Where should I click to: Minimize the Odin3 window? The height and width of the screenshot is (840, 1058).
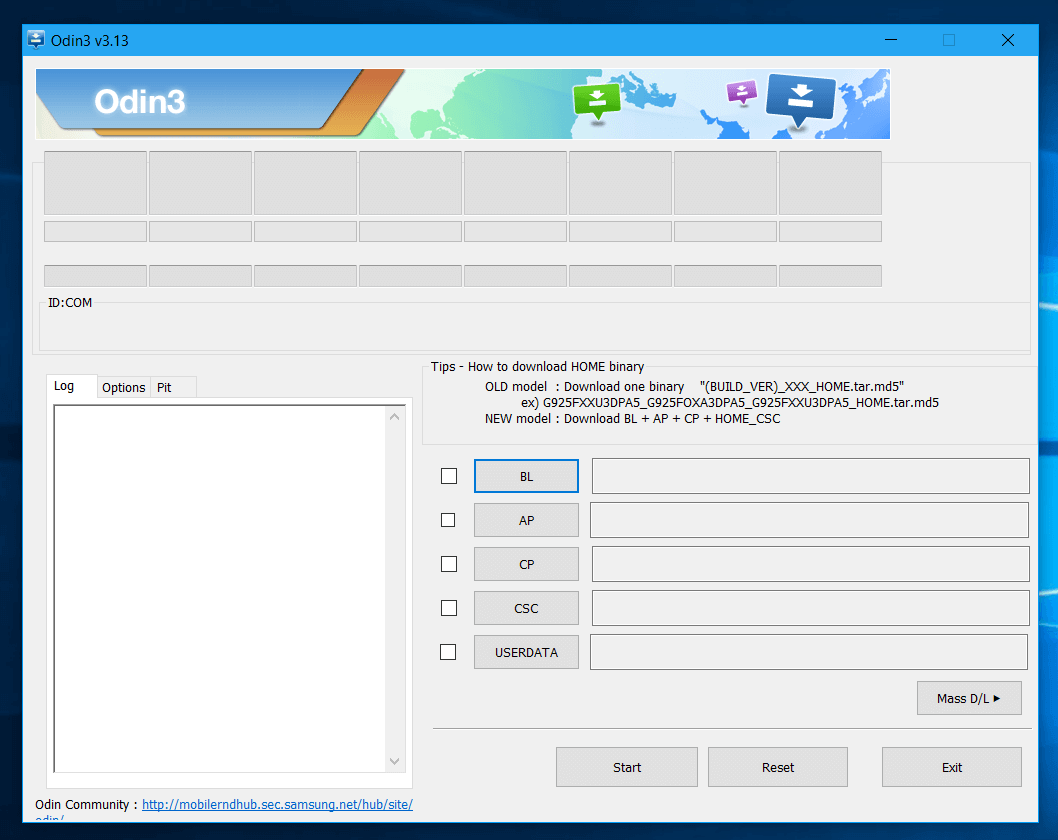891,40
